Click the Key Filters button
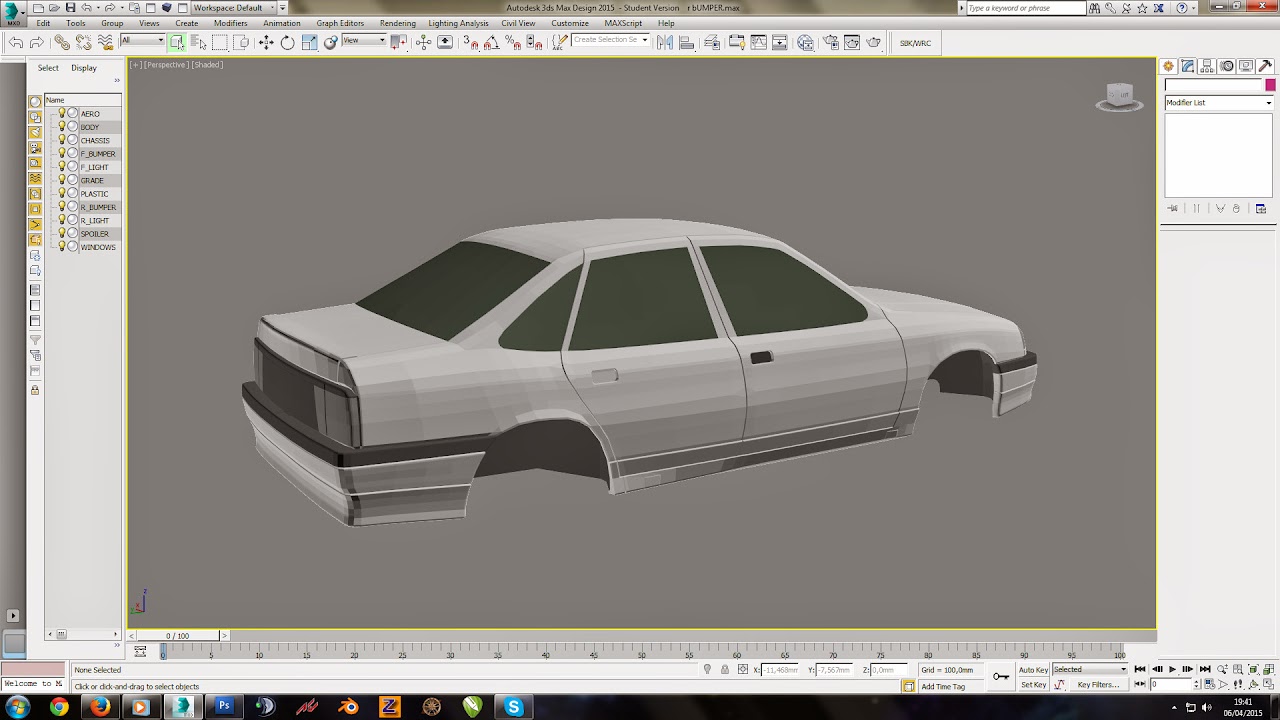The height and width of the screenshot is (720, 1280). (1097, 685)
